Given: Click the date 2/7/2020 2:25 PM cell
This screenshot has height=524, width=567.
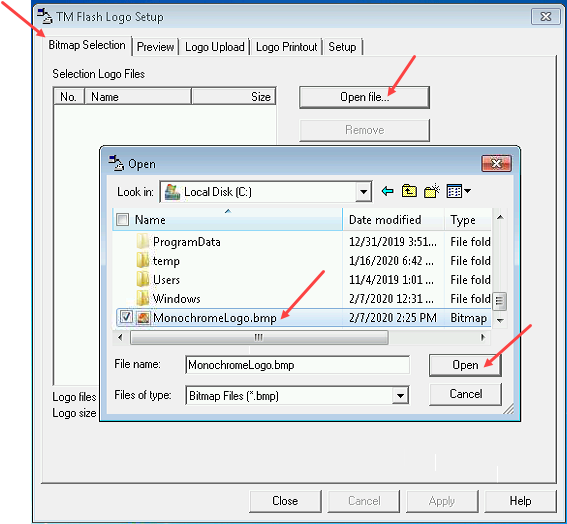Looking at the screenshot, I should (393, 318).
